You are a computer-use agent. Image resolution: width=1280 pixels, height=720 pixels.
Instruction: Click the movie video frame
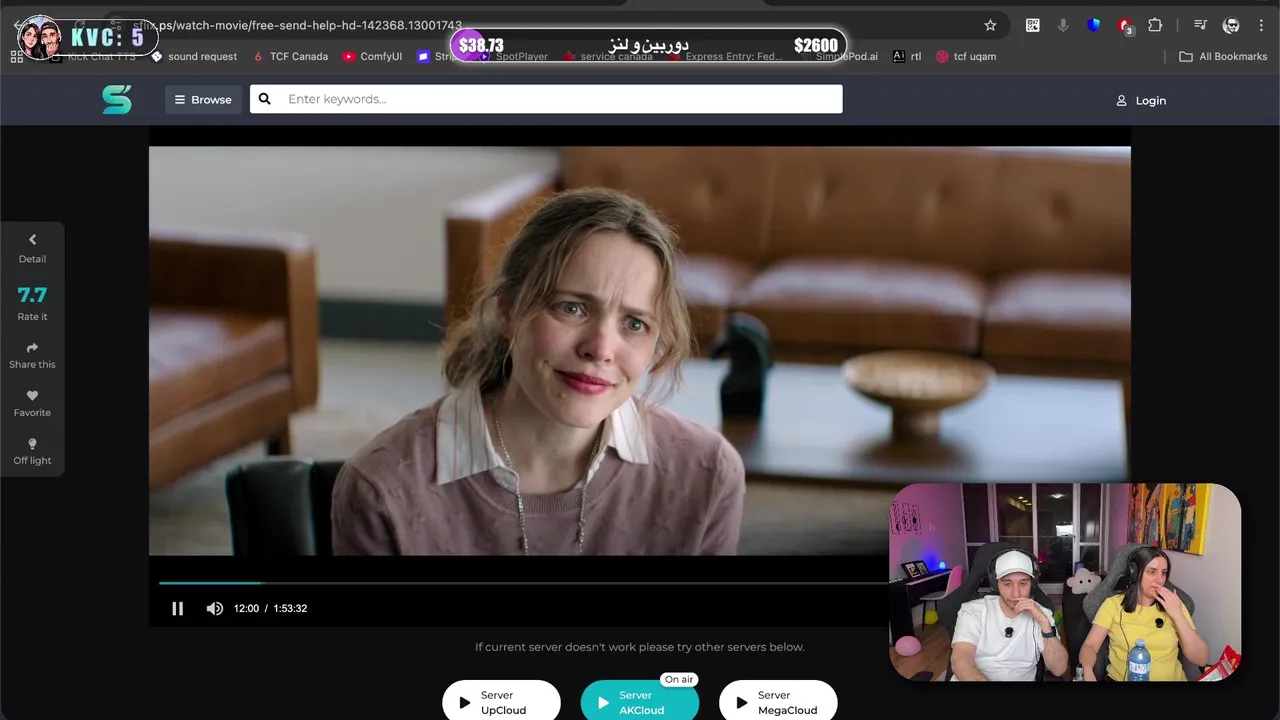pos(640,350)
